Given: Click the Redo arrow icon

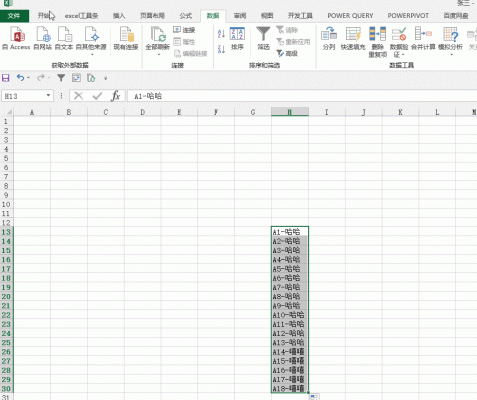Looking at the screenshot, I should [x=41, y=78].
